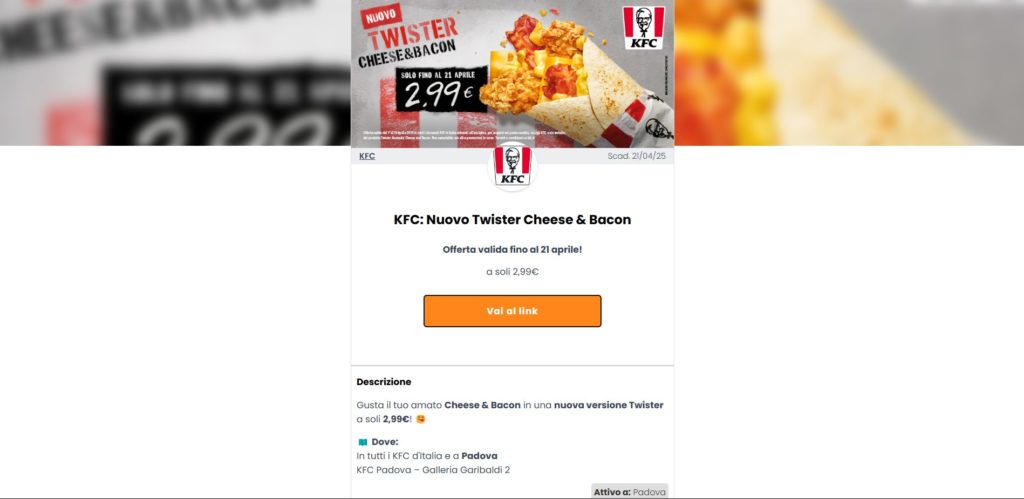Click the Scad. 21/04/25 expiry label
Viewport: 1024px width, 499px height.
pos(637,156)
